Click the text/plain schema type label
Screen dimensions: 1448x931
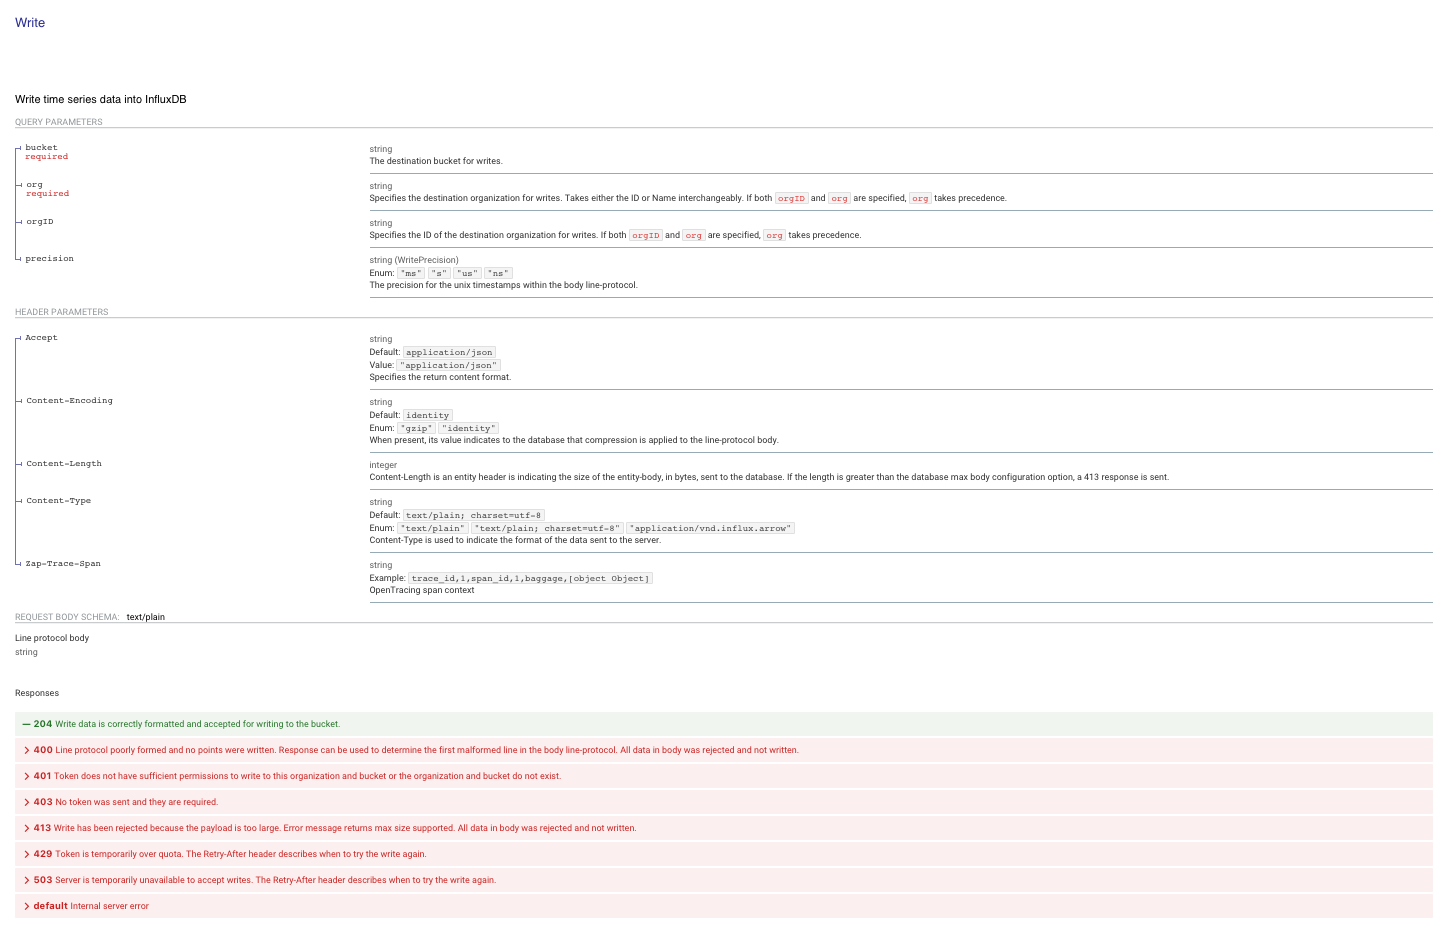[145, 616]
